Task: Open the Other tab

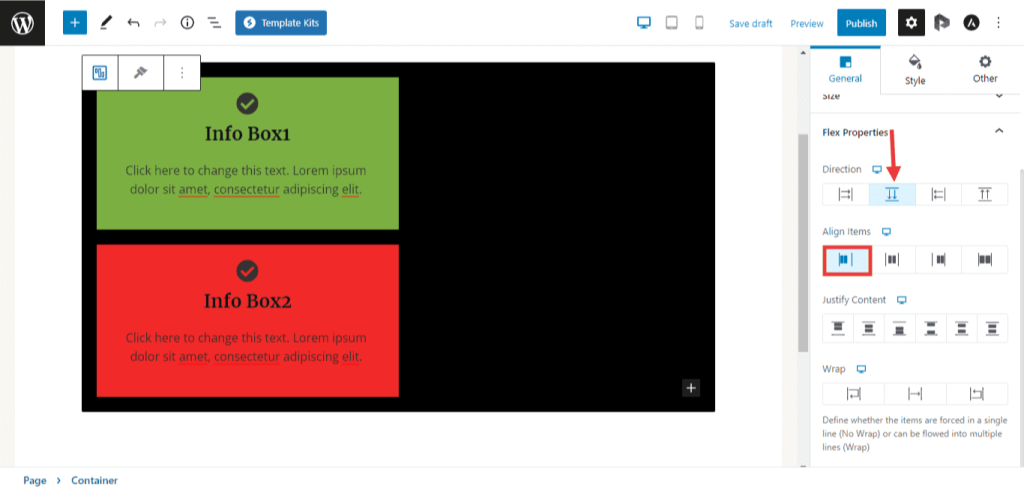Action: tap(985, 69)
